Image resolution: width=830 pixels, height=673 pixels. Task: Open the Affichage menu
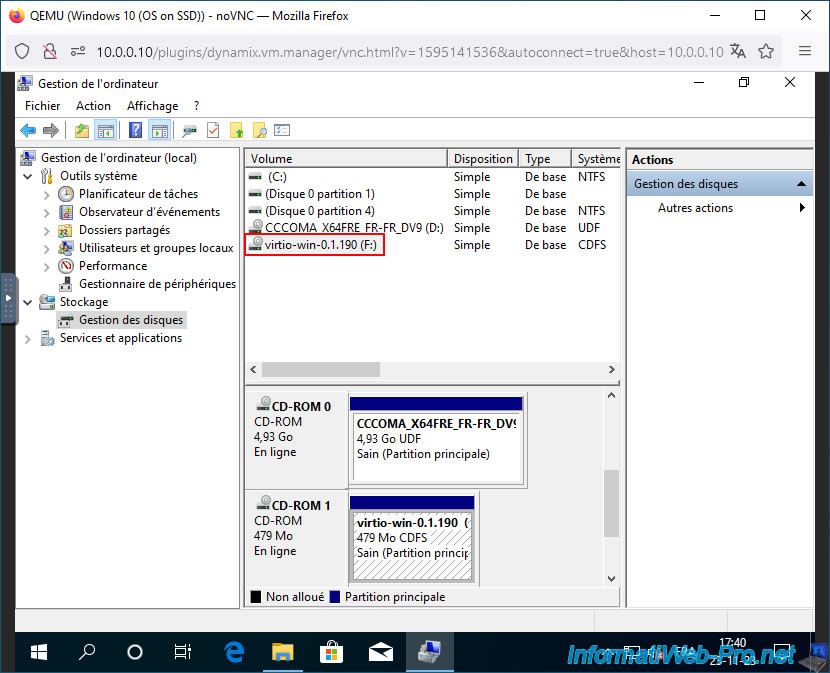click(x=152, y=106)
